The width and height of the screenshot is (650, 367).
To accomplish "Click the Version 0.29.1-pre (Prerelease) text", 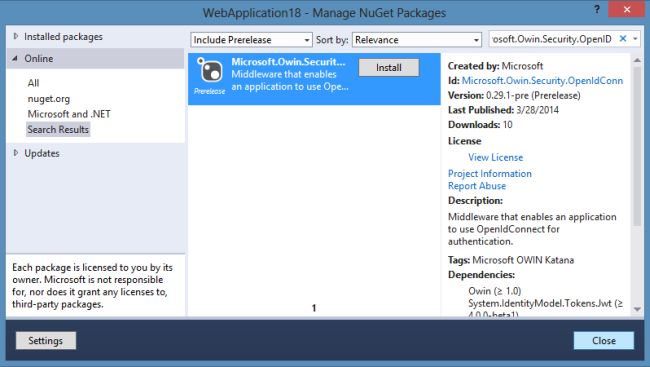I will pos(514,95).
